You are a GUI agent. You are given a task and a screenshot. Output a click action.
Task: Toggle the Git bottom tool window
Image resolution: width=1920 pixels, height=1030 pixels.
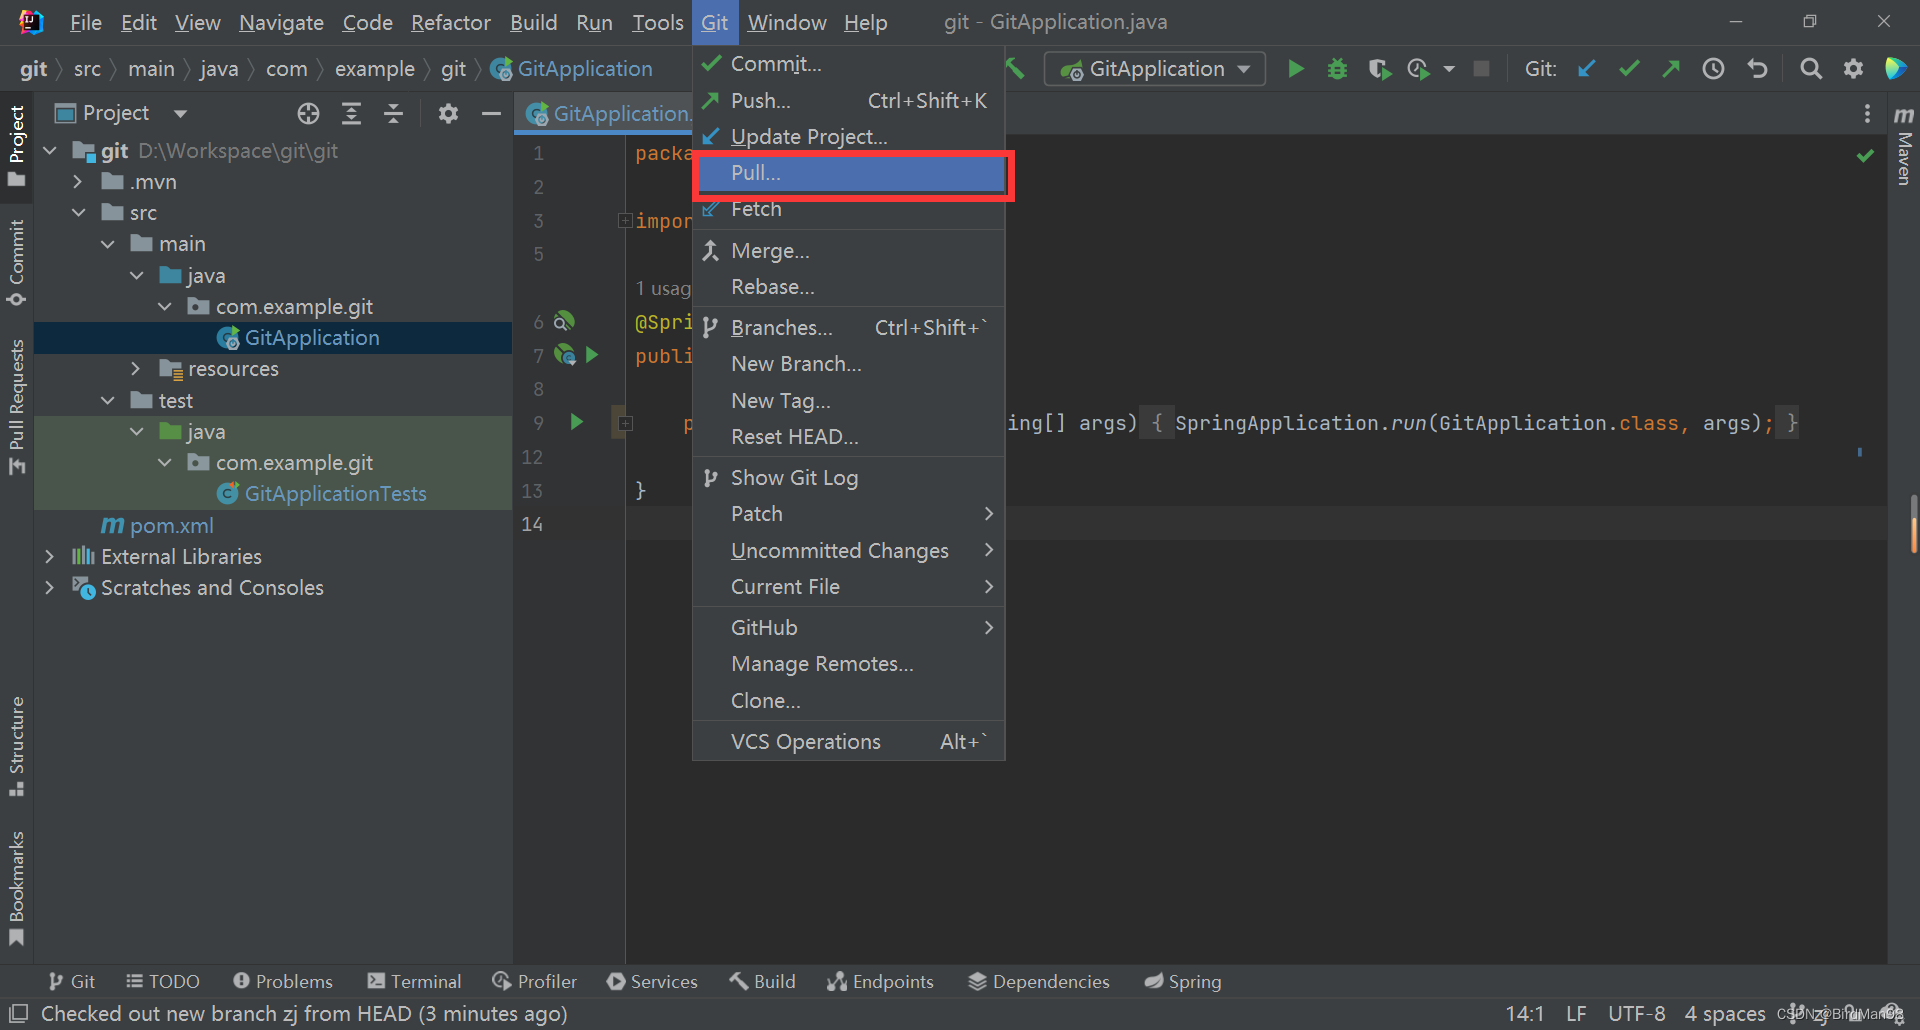72,982
